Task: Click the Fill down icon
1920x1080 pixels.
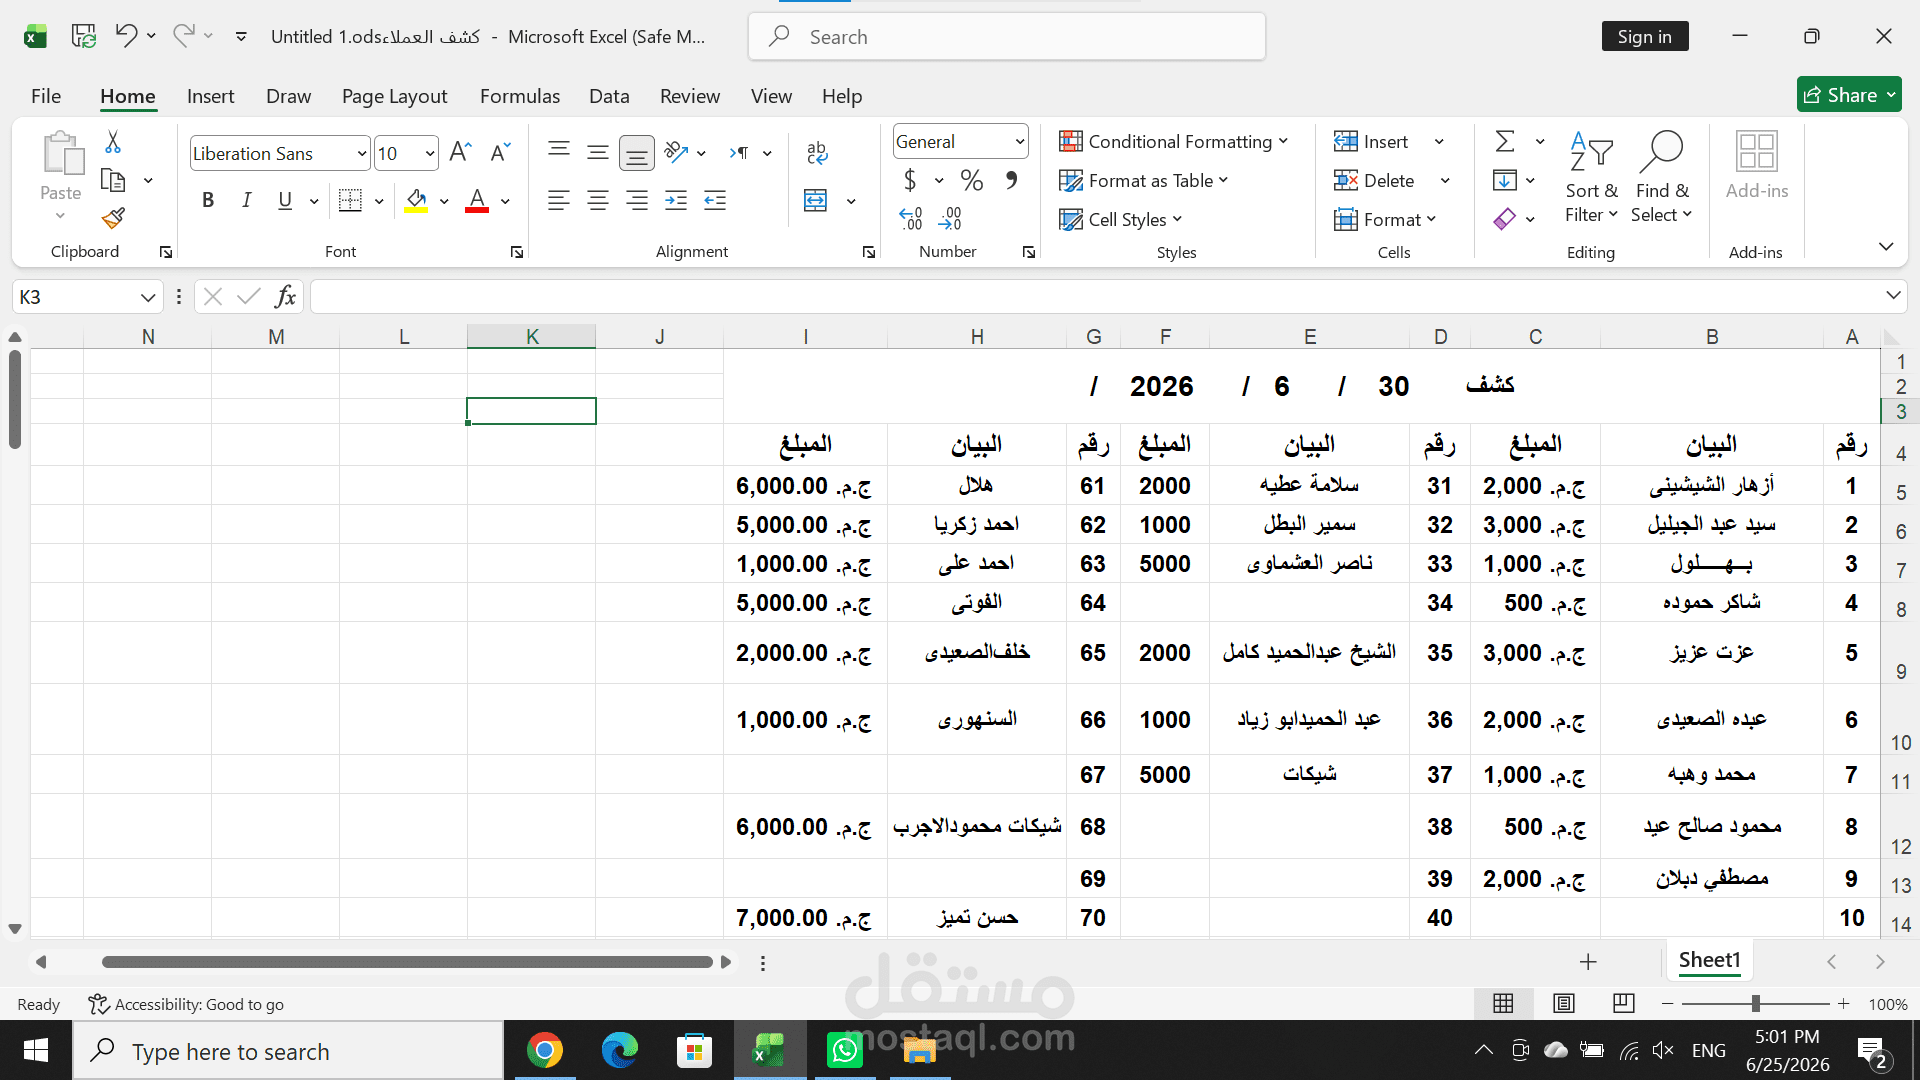Action: 1504,180
